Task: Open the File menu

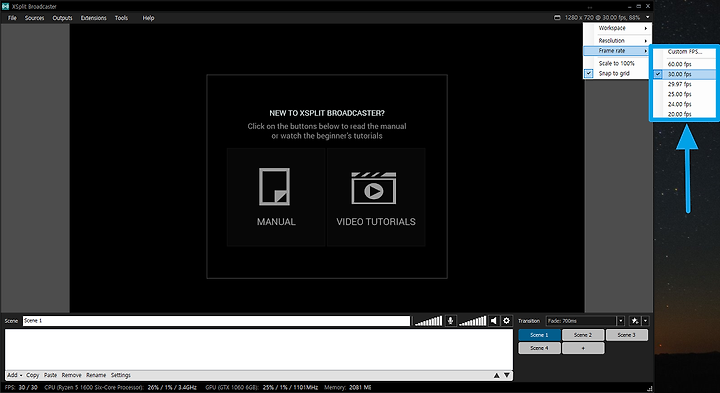Action: pos(12,18)
